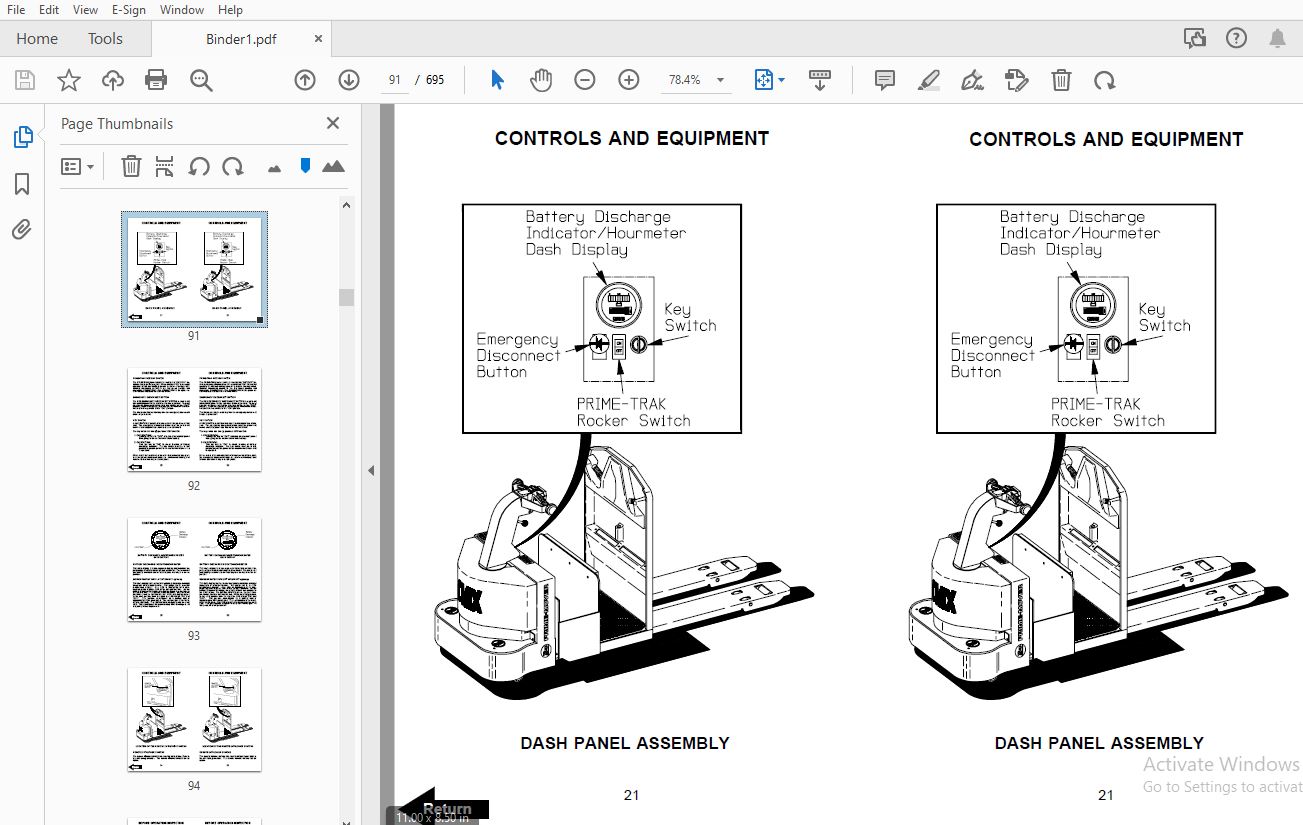1303x825 pixels.
Task: Click the upload to cloud icon
Action: (112, 80)
